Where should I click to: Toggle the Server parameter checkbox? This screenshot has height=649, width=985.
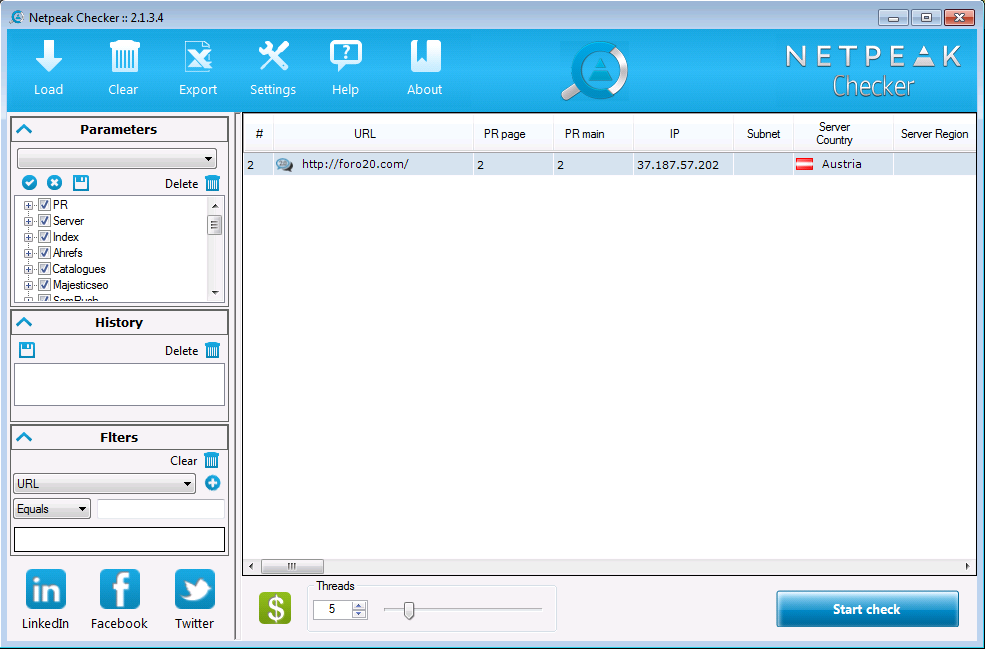pyautogui.click(x=44, y=221)
